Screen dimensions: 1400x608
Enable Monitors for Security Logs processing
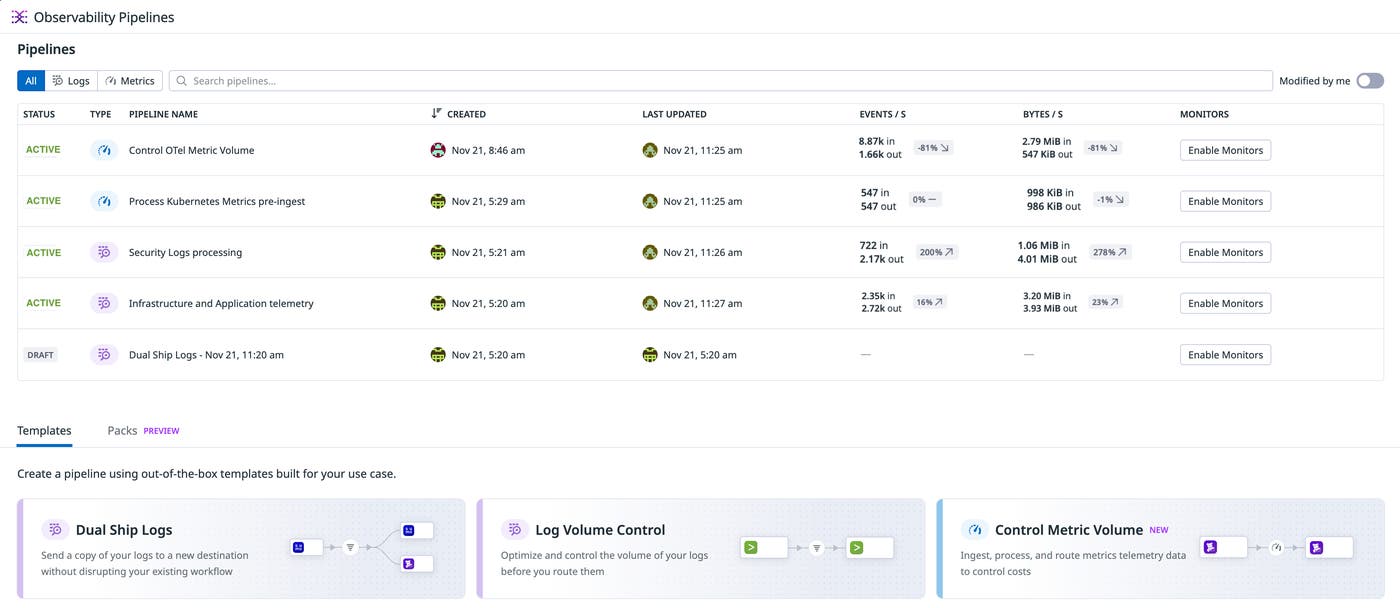coord(1225,251)
